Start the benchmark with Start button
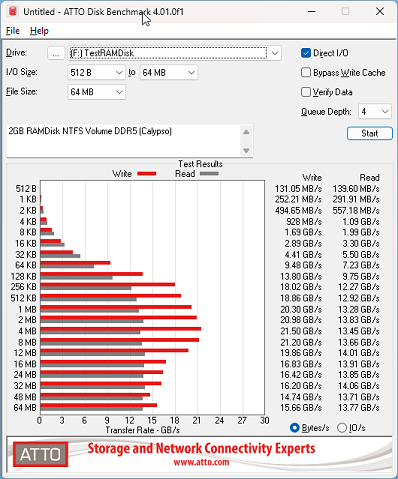This screenshot has height=479, width=398. [x=370, y=134]
